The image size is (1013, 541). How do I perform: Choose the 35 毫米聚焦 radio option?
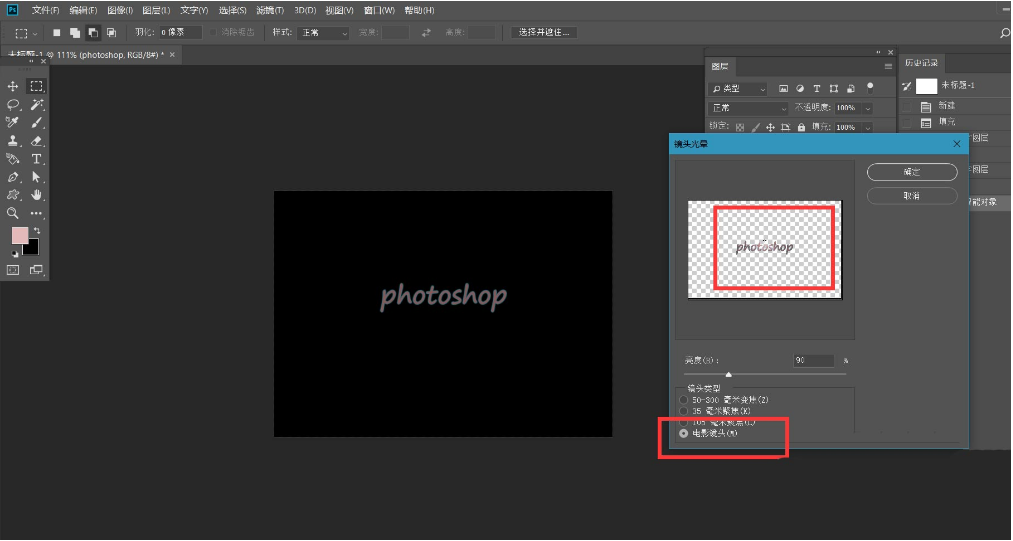point(684,411)
